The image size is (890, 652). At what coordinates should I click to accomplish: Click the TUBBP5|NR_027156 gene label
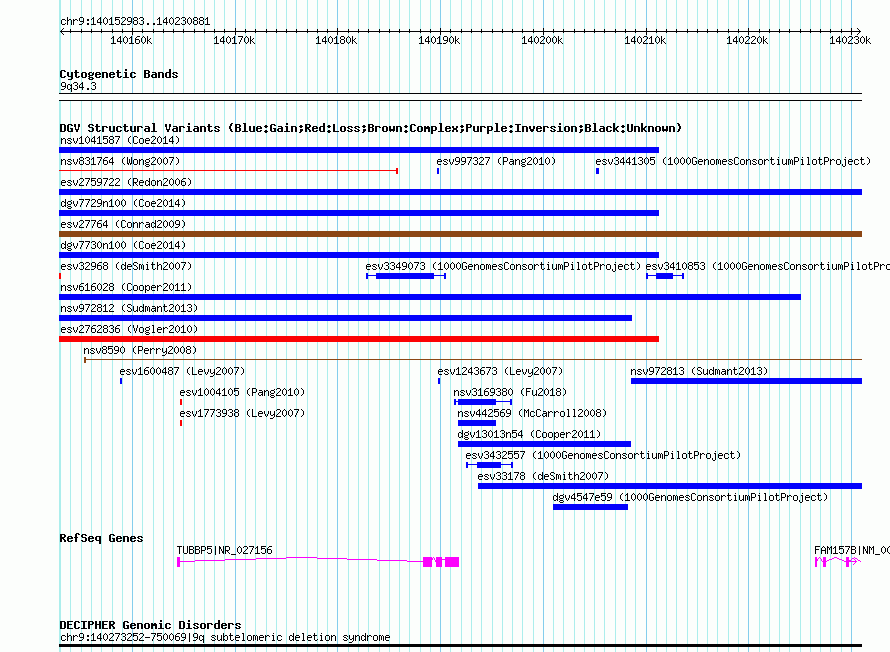click(x=224, y=550)
